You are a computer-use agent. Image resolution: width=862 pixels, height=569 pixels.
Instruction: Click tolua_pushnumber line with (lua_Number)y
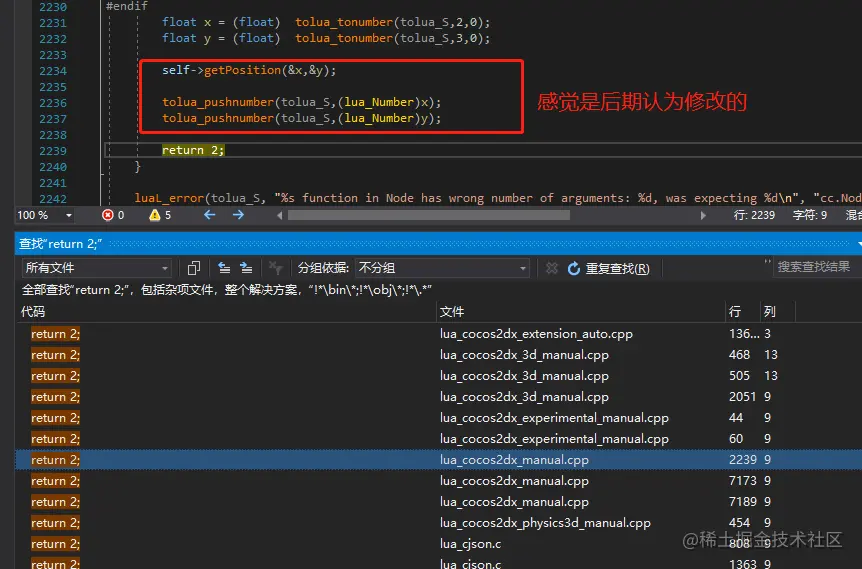(301, 118)
